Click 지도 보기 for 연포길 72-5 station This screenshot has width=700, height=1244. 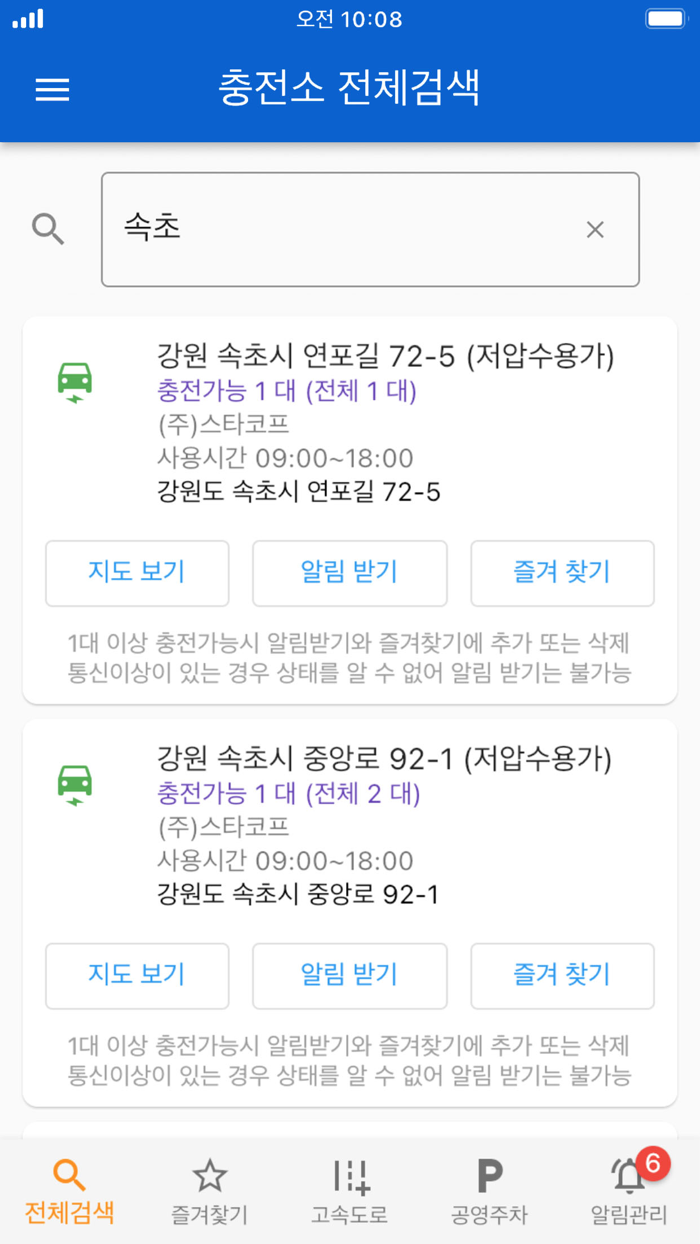[137, 573]
